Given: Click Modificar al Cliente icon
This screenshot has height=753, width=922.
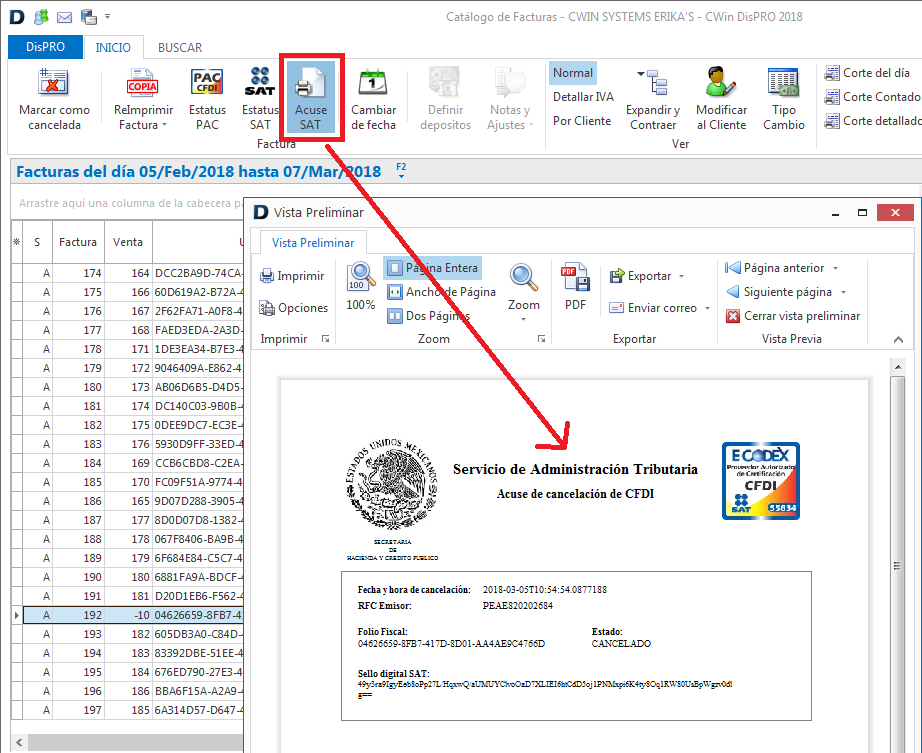Looking at the screenshot, I should (x=721, y=84).
